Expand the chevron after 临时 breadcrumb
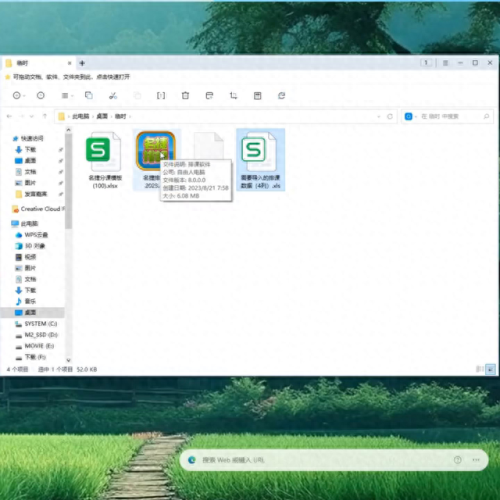The height and width of the screenshot is (500, 500). coord(130,116)
